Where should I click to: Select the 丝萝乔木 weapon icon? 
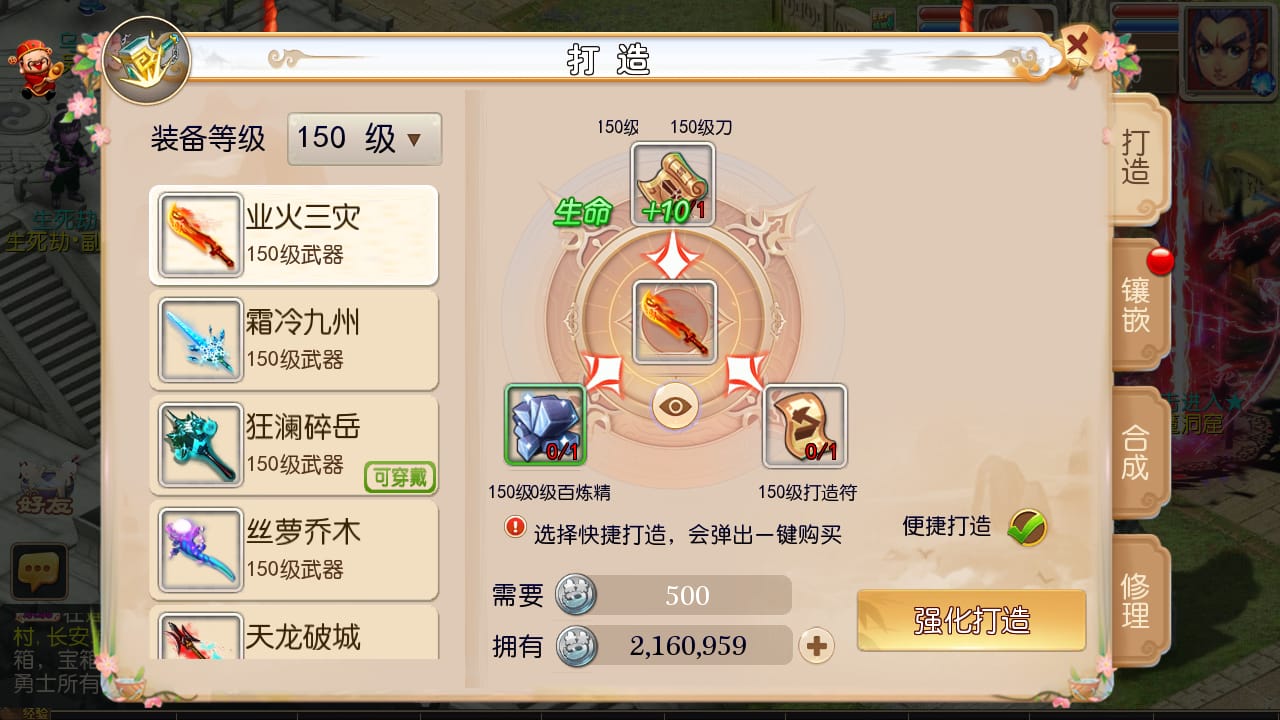pyautogui.click(x=200, y=550)
